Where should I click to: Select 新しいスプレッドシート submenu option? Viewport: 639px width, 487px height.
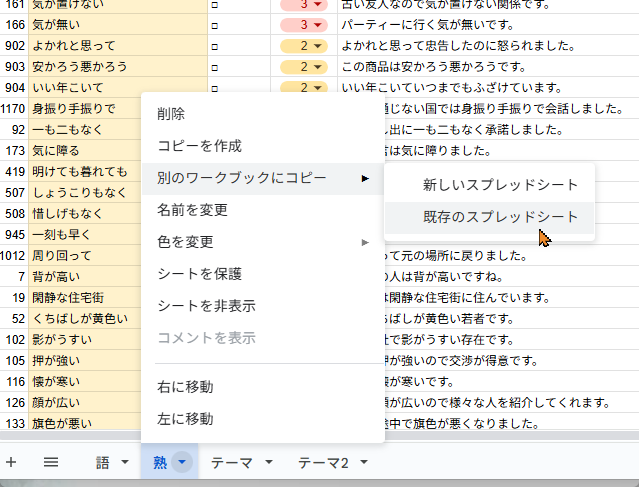click(489, 185)
